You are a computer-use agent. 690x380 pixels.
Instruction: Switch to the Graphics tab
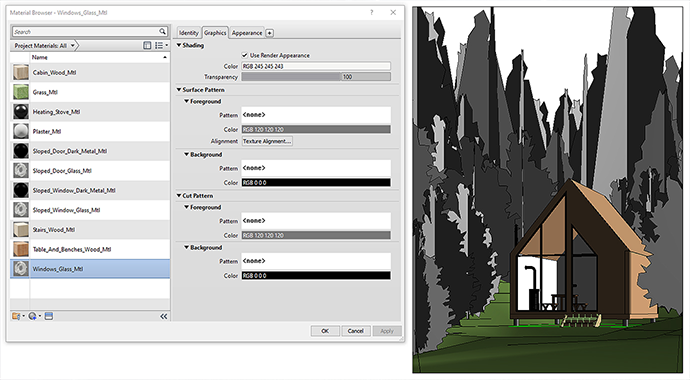(215, 33)
